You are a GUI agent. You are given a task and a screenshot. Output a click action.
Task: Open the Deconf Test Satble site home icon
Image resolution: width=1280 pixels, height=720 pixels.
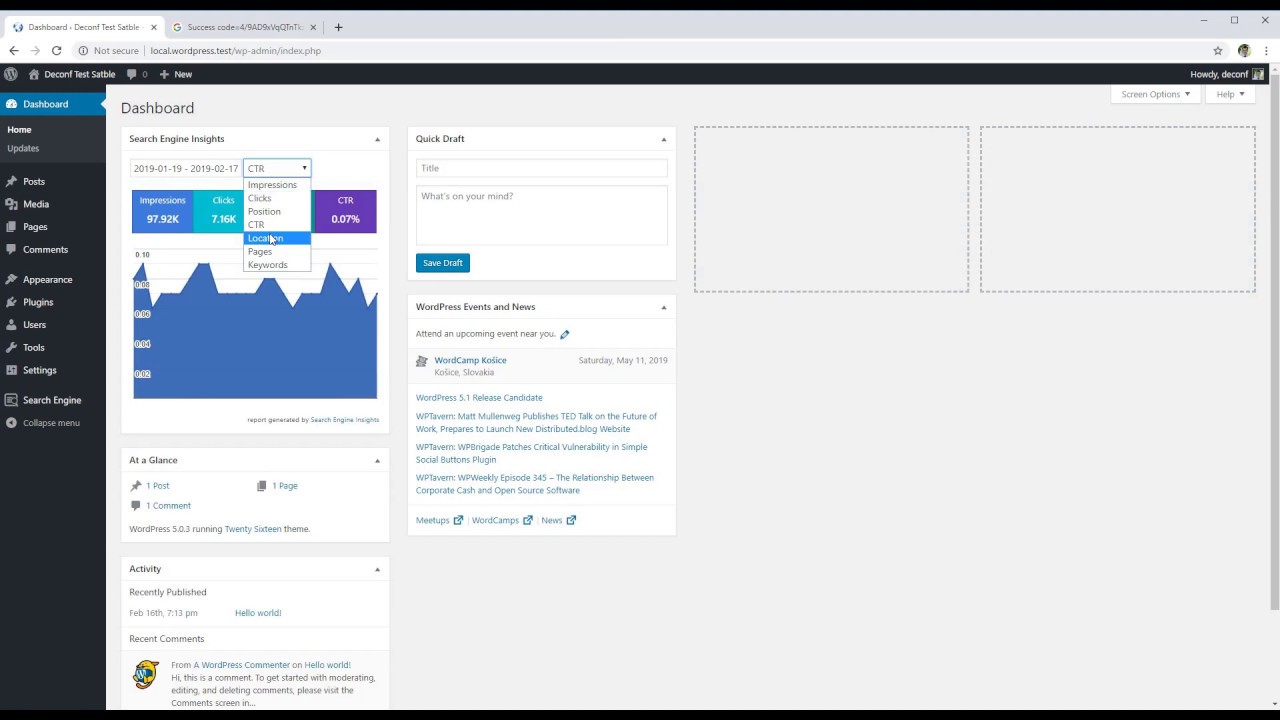pos(34,74)
